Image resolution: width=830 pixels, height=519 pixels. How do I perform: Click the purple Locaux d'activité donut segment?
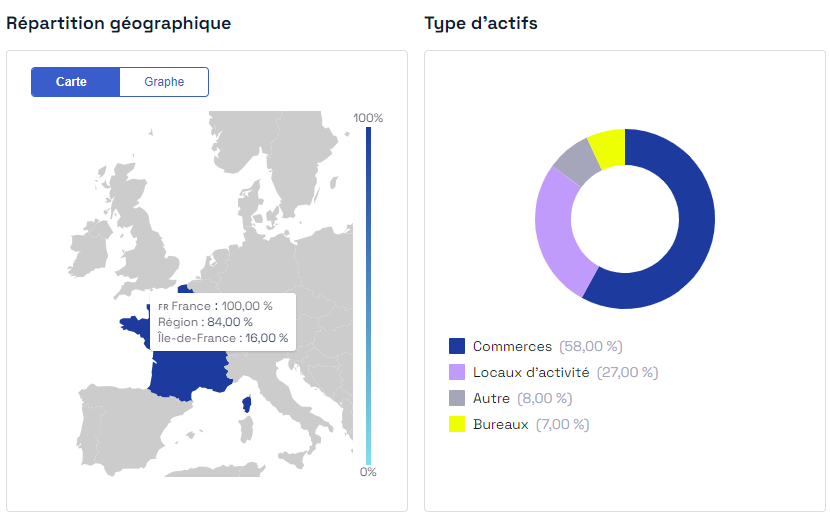[x=557, y=233]
